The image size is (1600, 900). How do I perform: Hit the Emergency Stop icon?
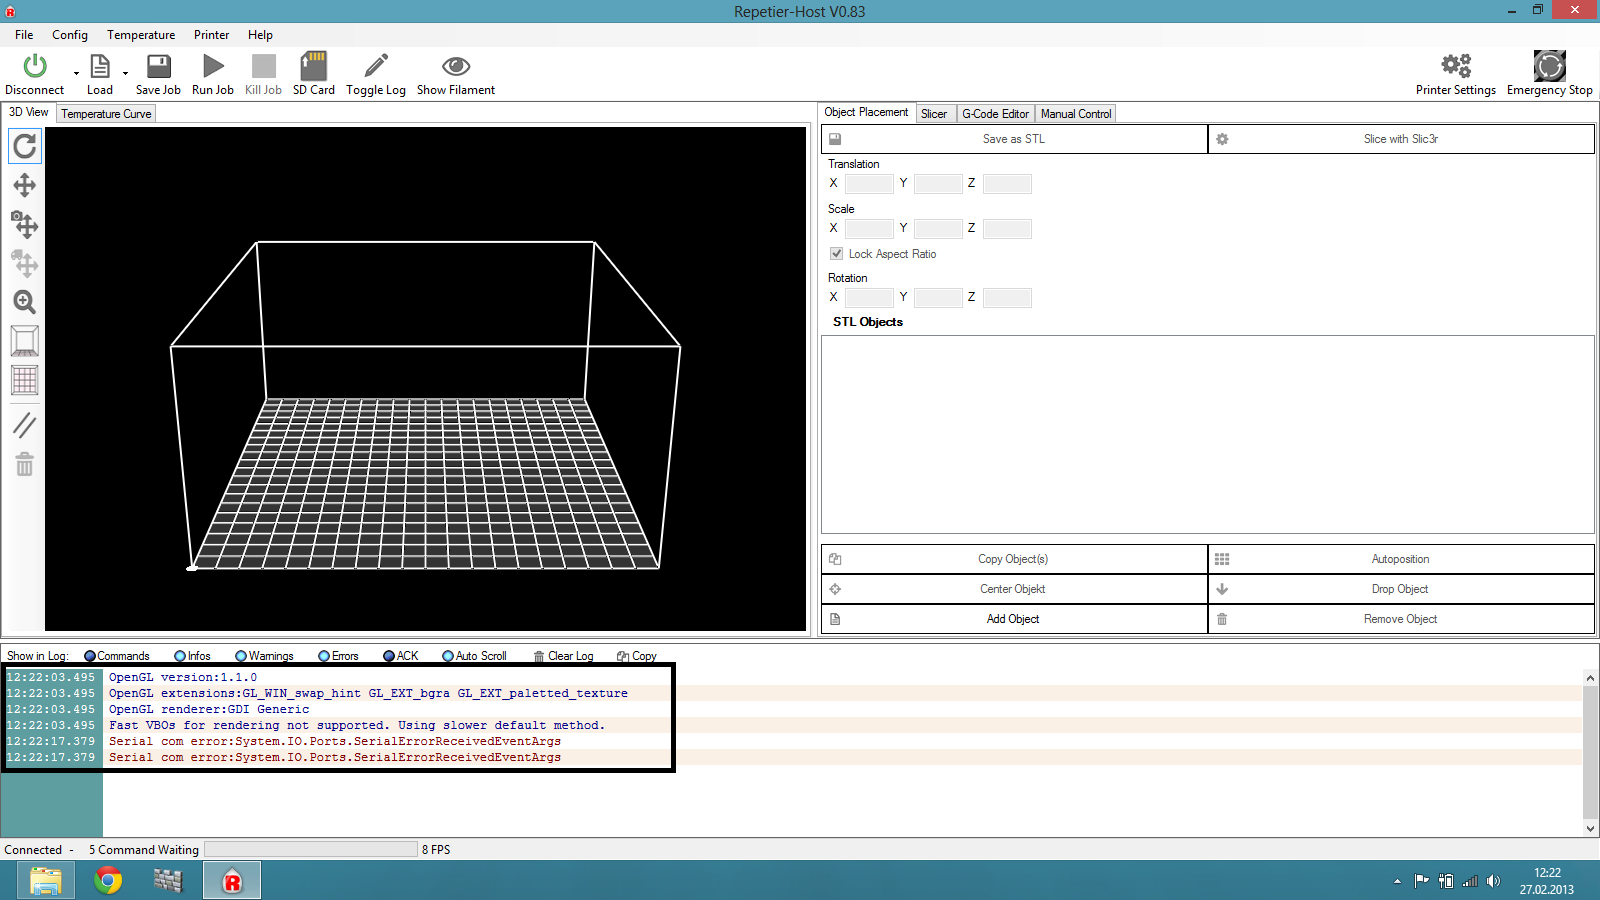pos(1550,66)
